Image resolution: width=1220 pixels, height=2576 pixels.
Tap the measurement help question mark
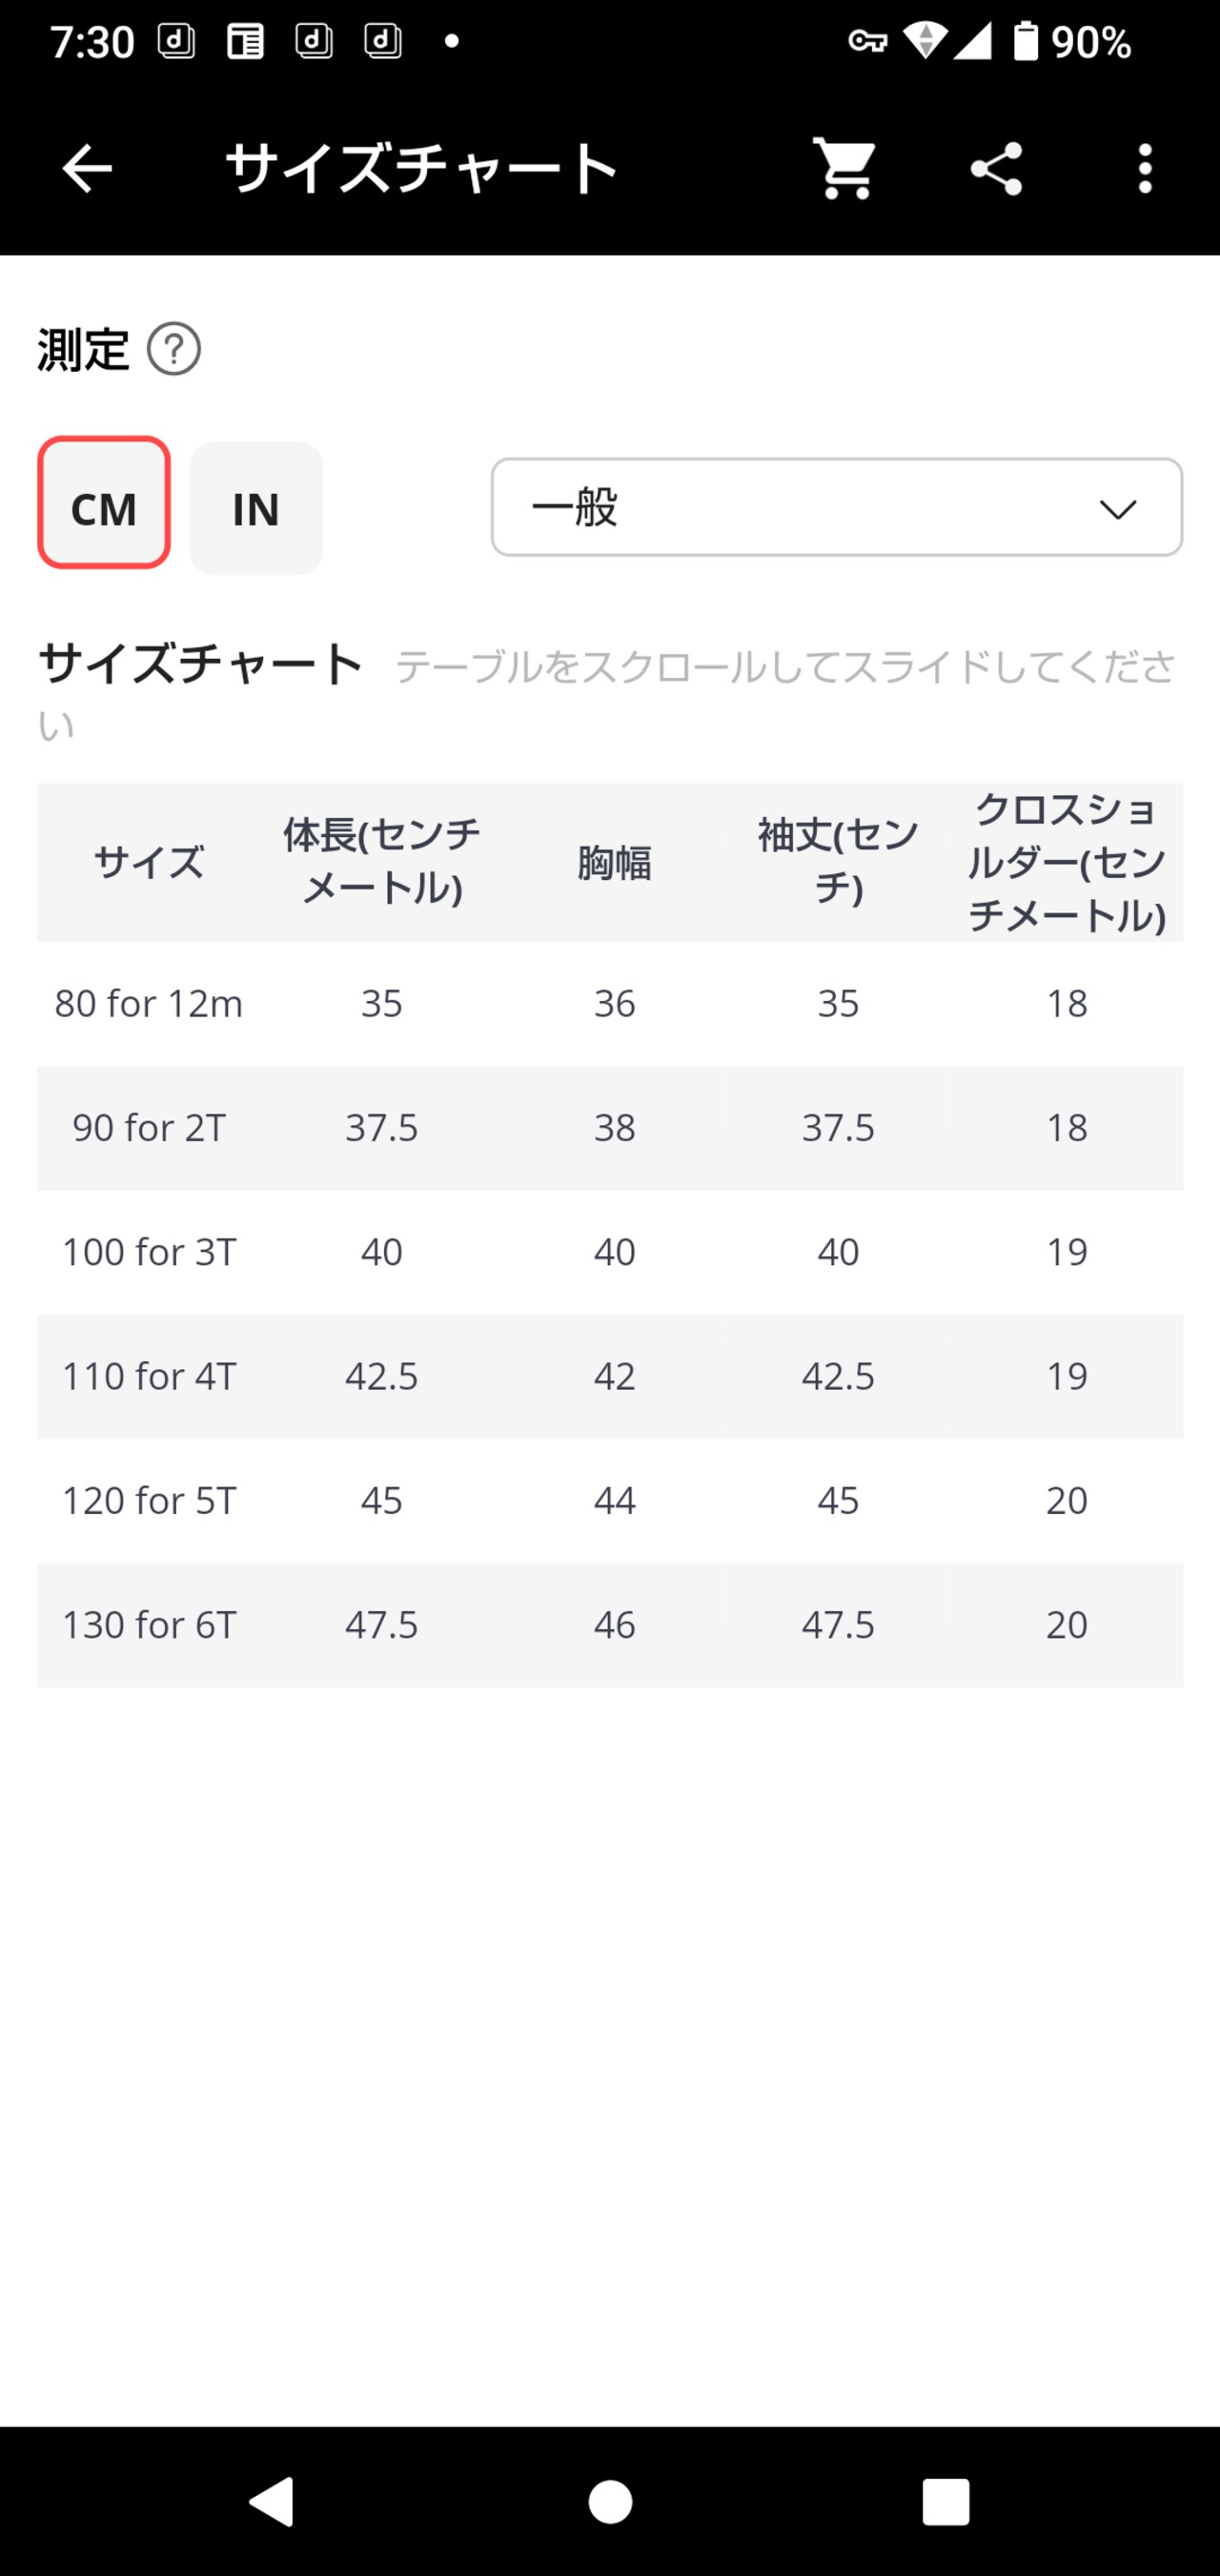click(174, 350)
